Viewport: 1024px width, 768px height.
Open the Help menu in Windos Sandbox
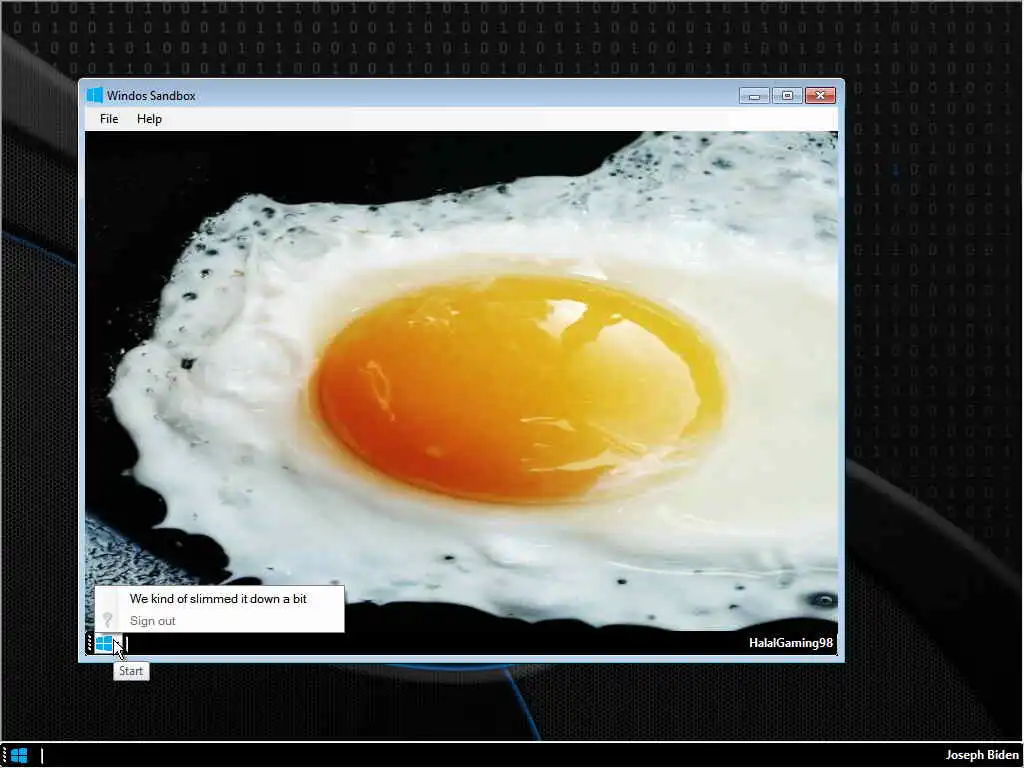pos(149,119)
